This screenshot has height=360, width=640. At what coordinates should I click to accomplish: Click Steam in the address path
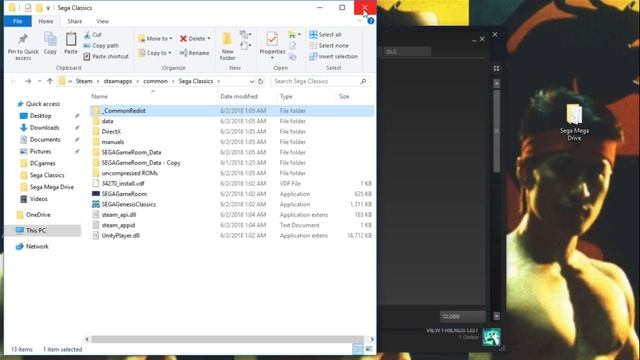(x=84, y=81)
